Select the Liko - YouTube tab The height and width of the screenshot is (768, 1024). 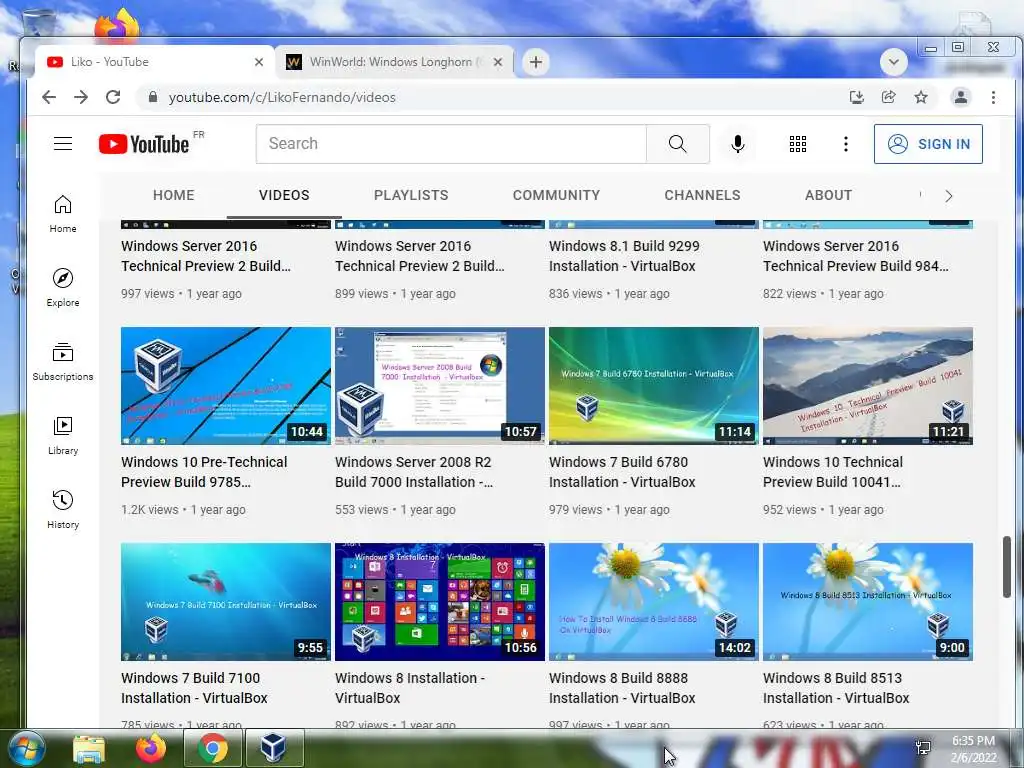(x=155, y=62)
